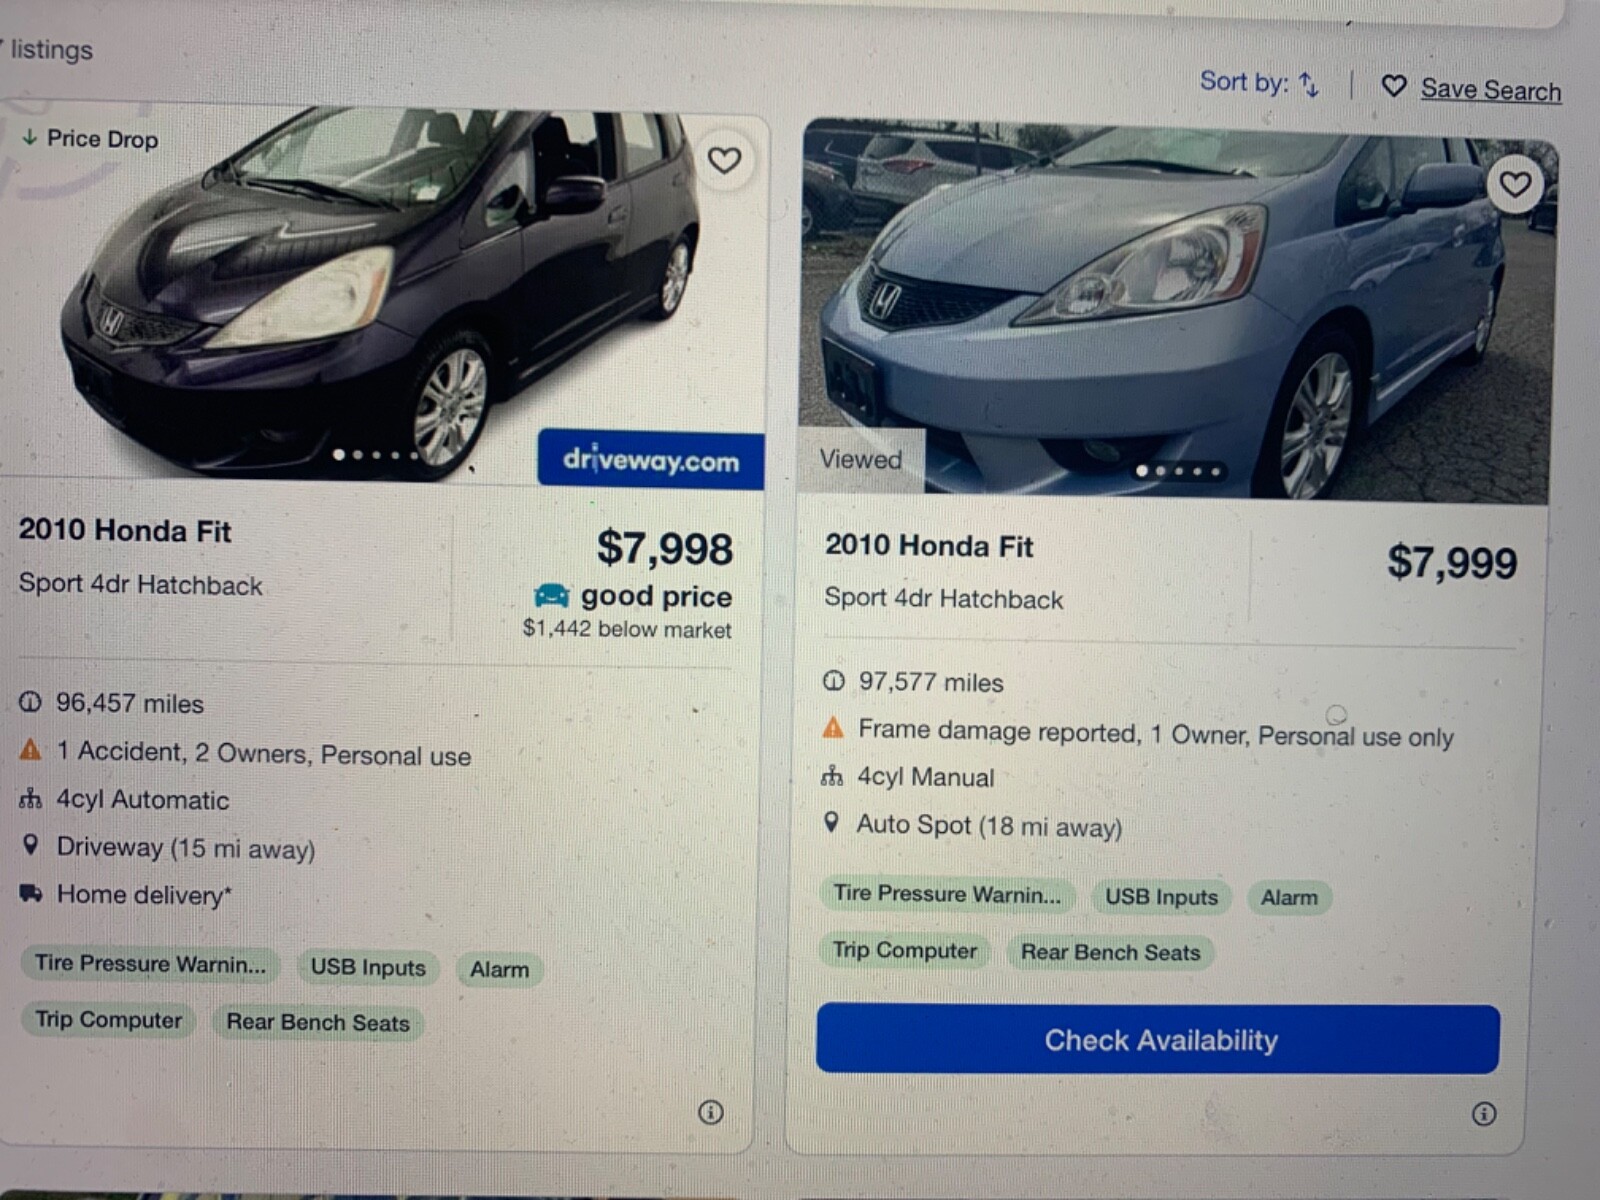The width and height of the screenshot is (1600, 1200).
Task: Click the Driveway location pin icon
Action: (31, 845)
